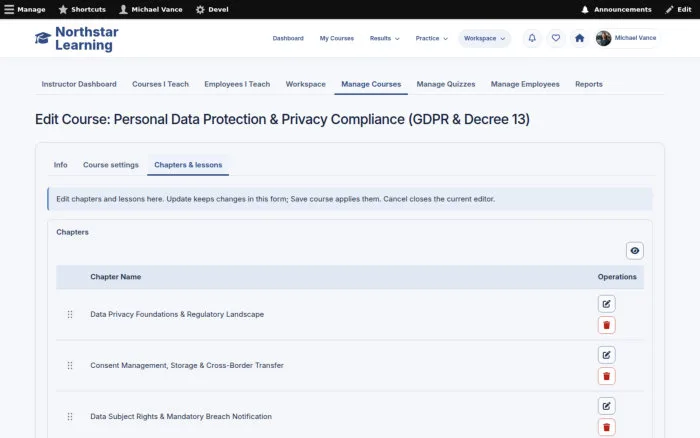Switch to Employees I Teach tab
The width and height of the screenshot is (700, 438).
tap(237, 84)
